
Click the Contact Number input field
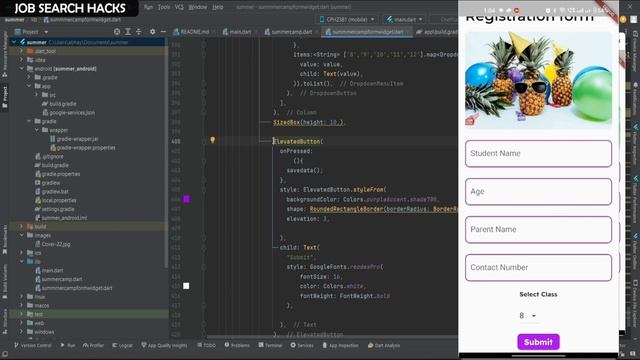[538, 267]
